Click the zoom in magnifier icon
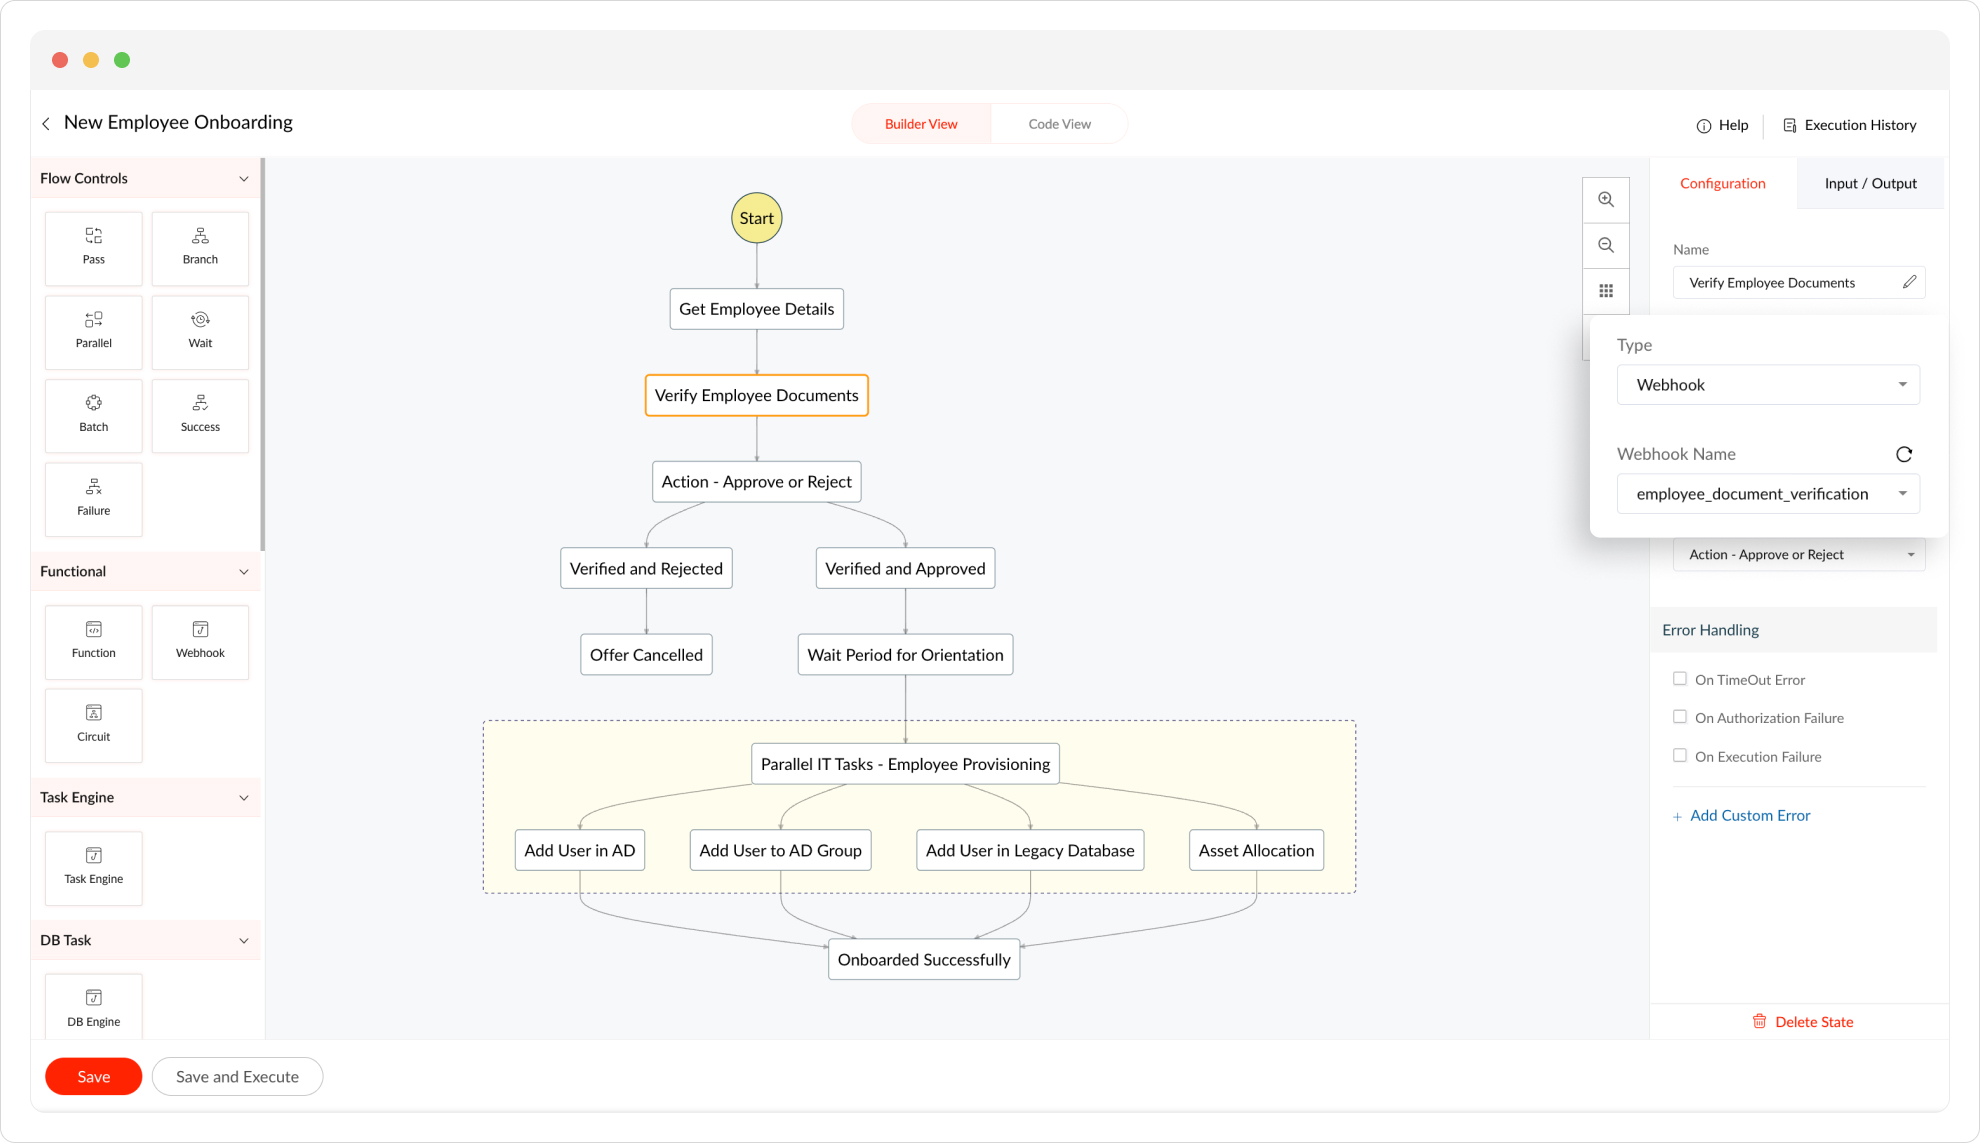 (x=1606, y=200)
